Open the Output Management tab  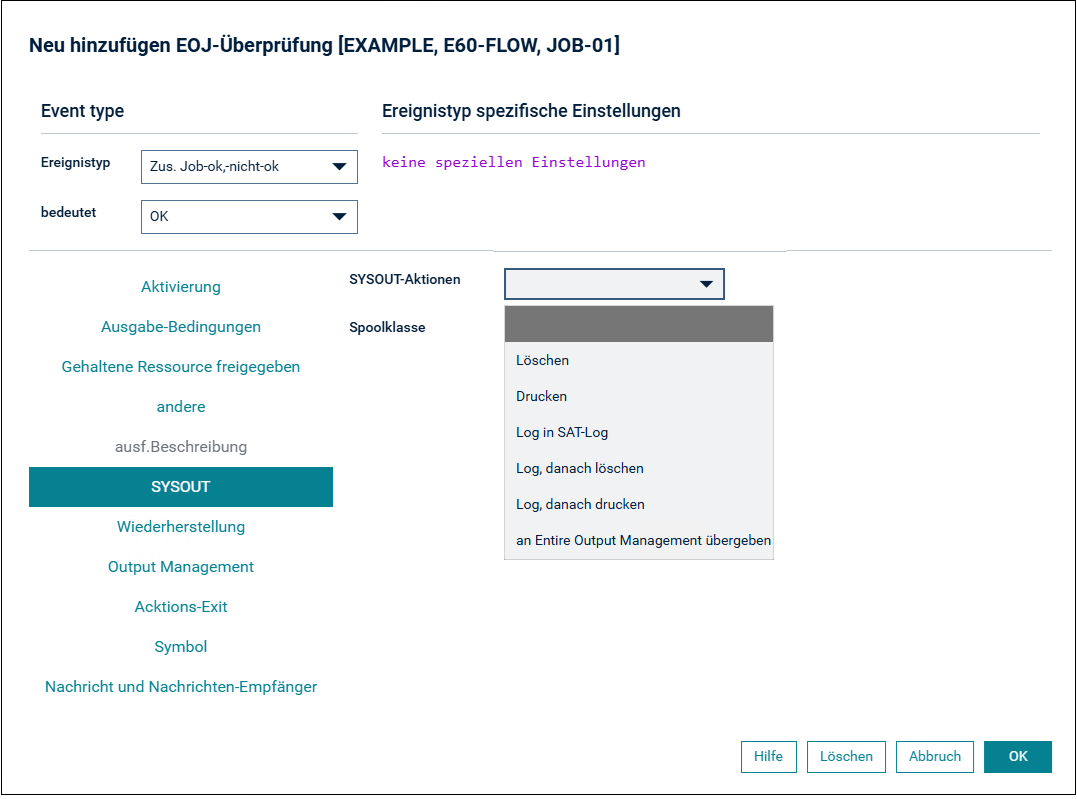click(181, 567)
